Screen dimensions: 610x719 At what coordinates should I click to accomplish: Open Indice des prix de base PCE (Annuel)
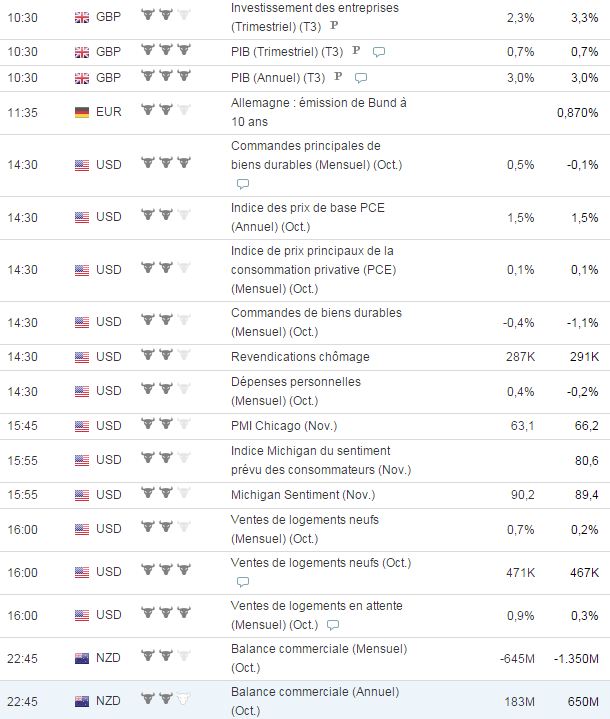[308, 217]
